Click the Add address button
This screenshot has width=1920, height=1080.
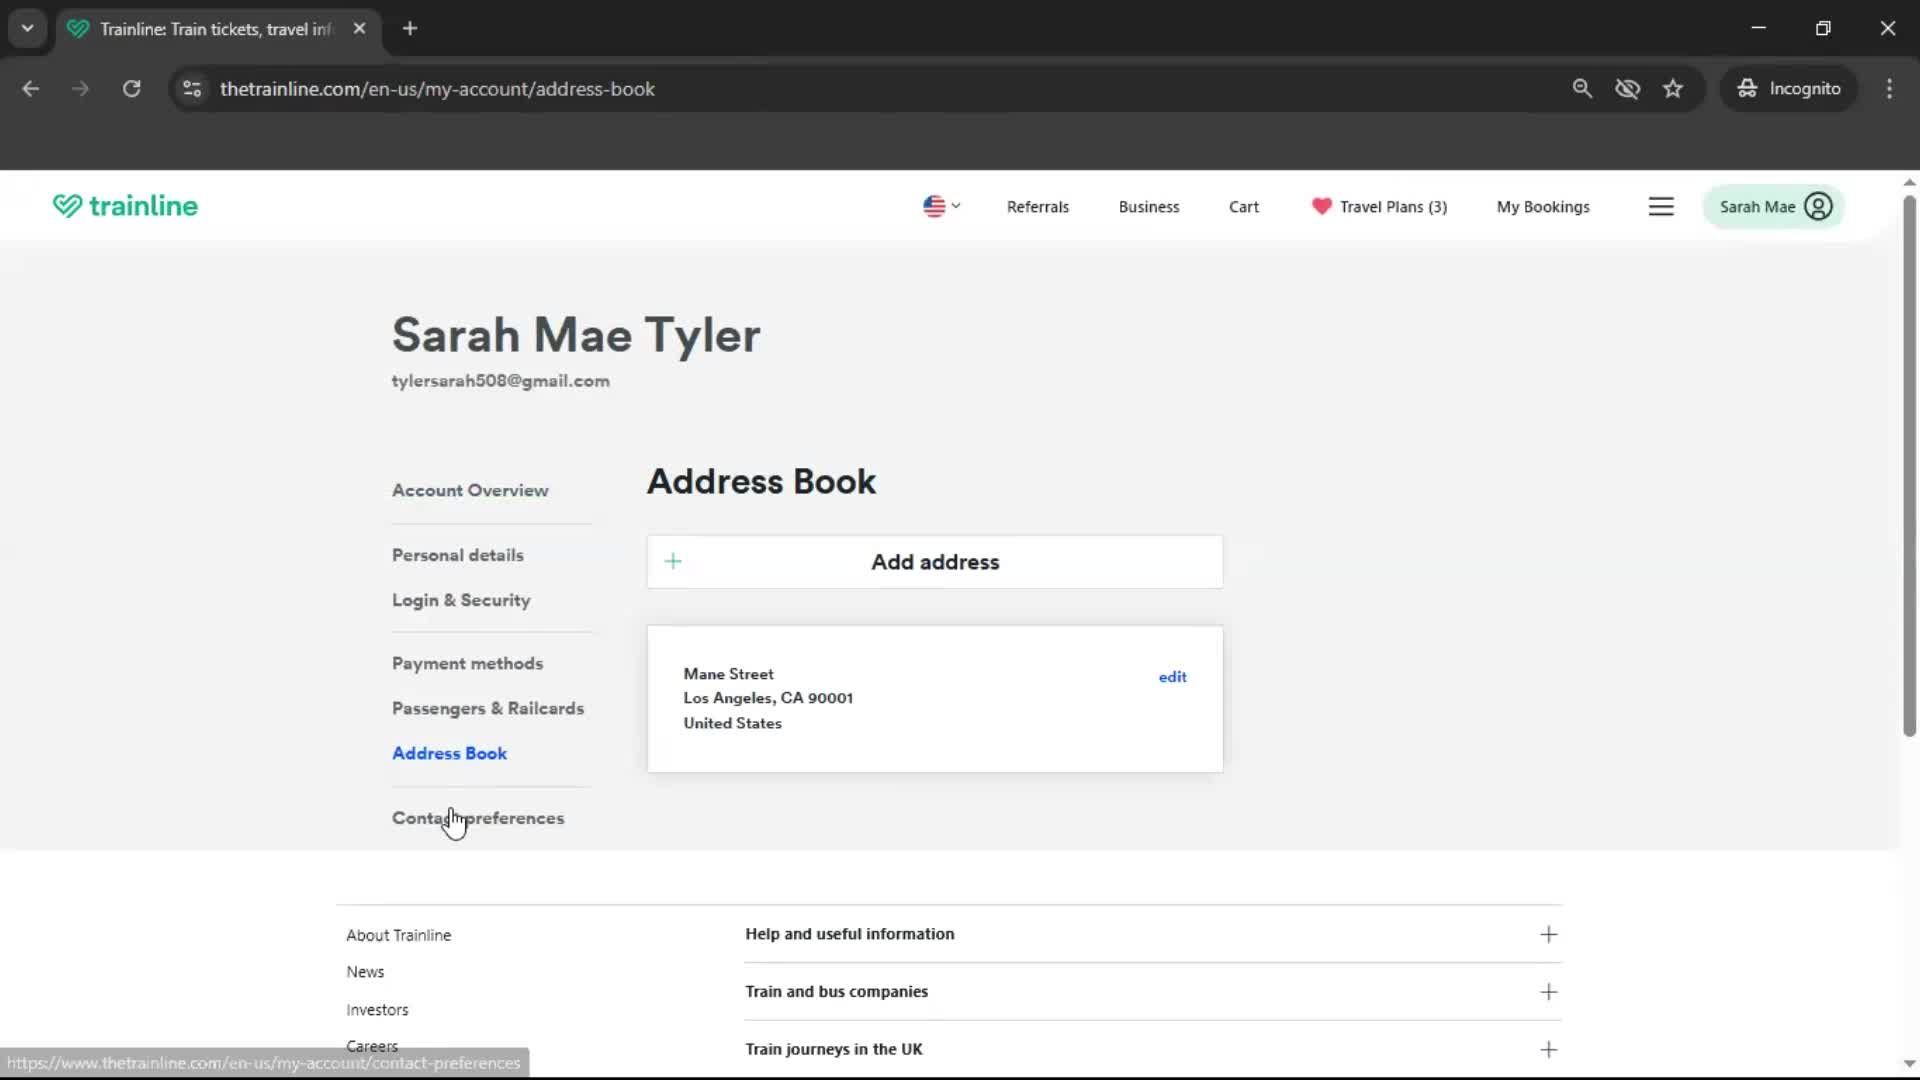pyautogui.click(x=934, y=562)
